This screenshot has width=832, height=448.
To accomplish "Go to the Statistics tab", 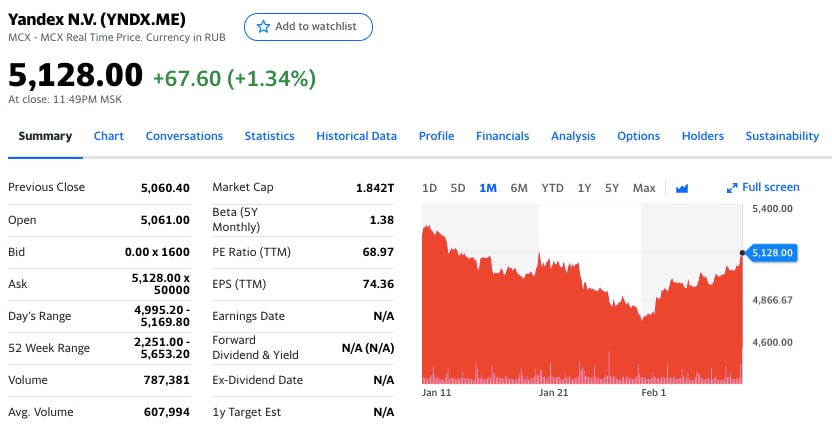I will [269, 136].
